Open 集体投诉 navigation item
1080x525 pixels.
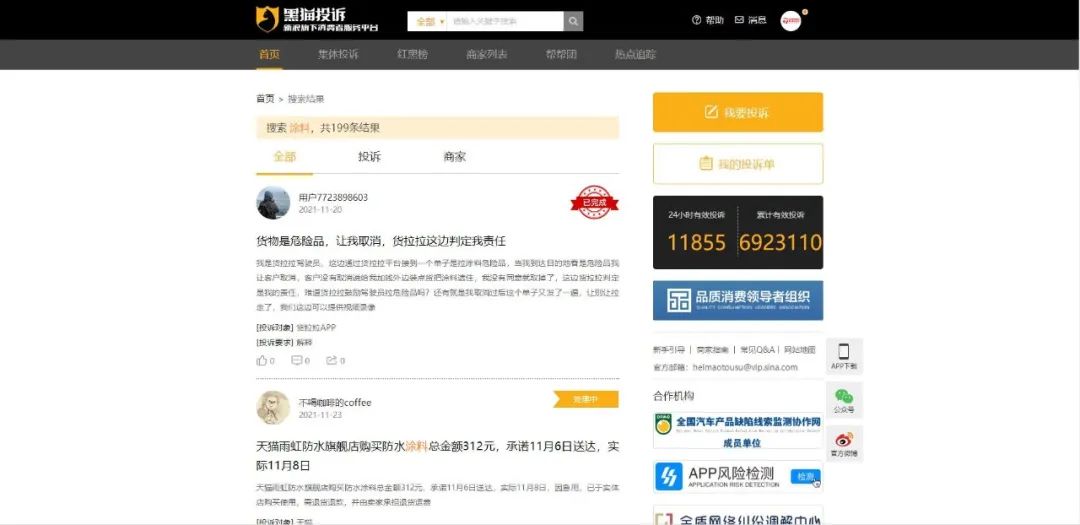[x=338, y=54]
